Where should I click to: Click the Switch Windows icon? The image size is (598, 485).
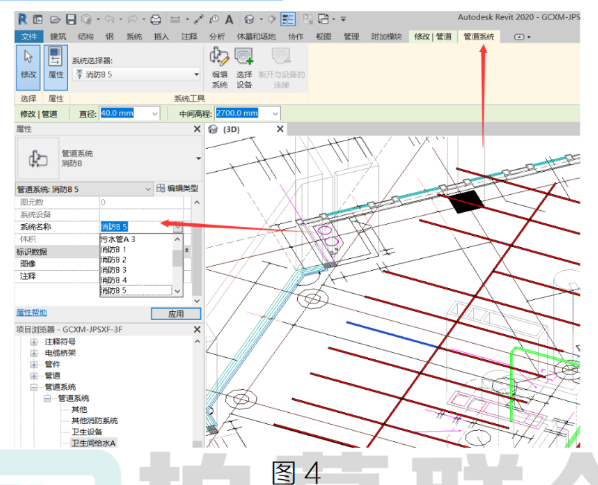coord(323,19)
